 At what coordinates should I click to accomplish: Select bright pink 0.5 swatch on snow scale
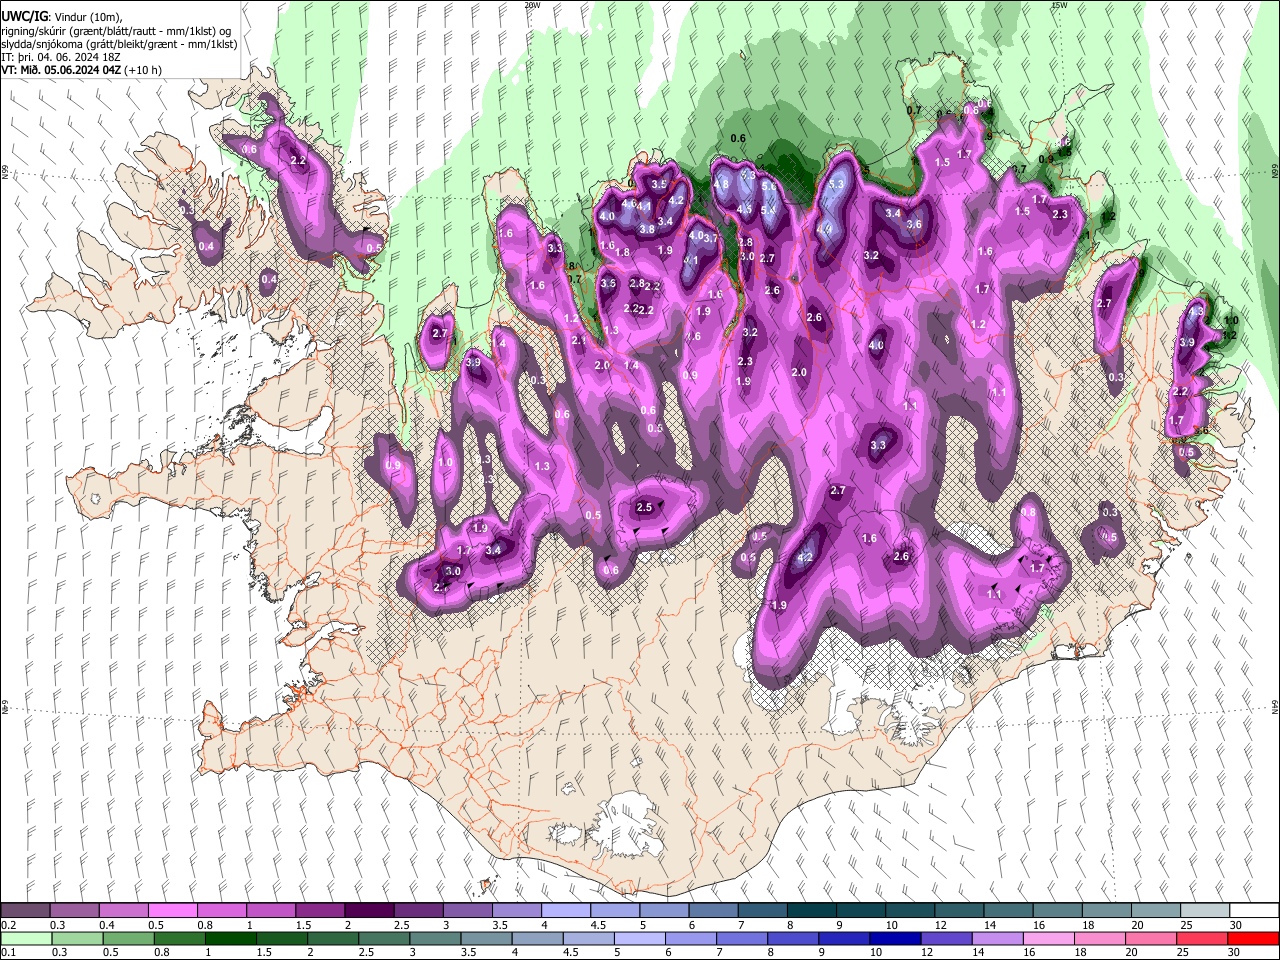172,911
